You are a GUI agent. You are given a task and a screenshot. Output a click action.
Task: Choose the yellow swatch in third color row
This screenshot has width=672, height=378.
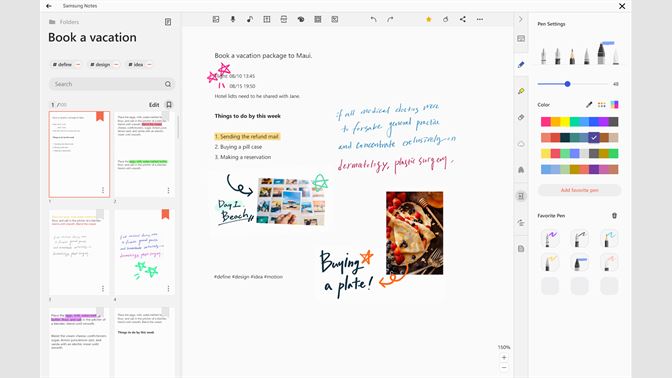click(546, 153)
